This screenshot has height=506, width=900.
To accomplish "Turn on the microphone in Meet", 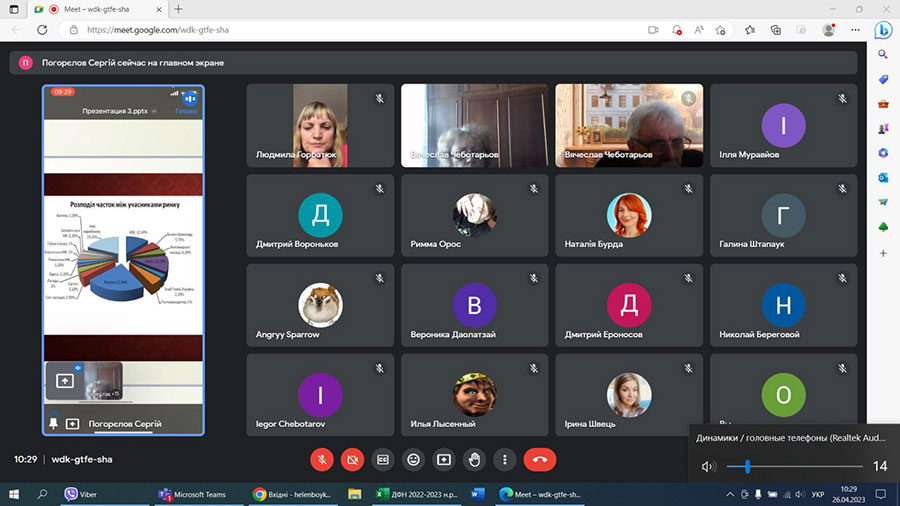I will (x=322, y=460).
